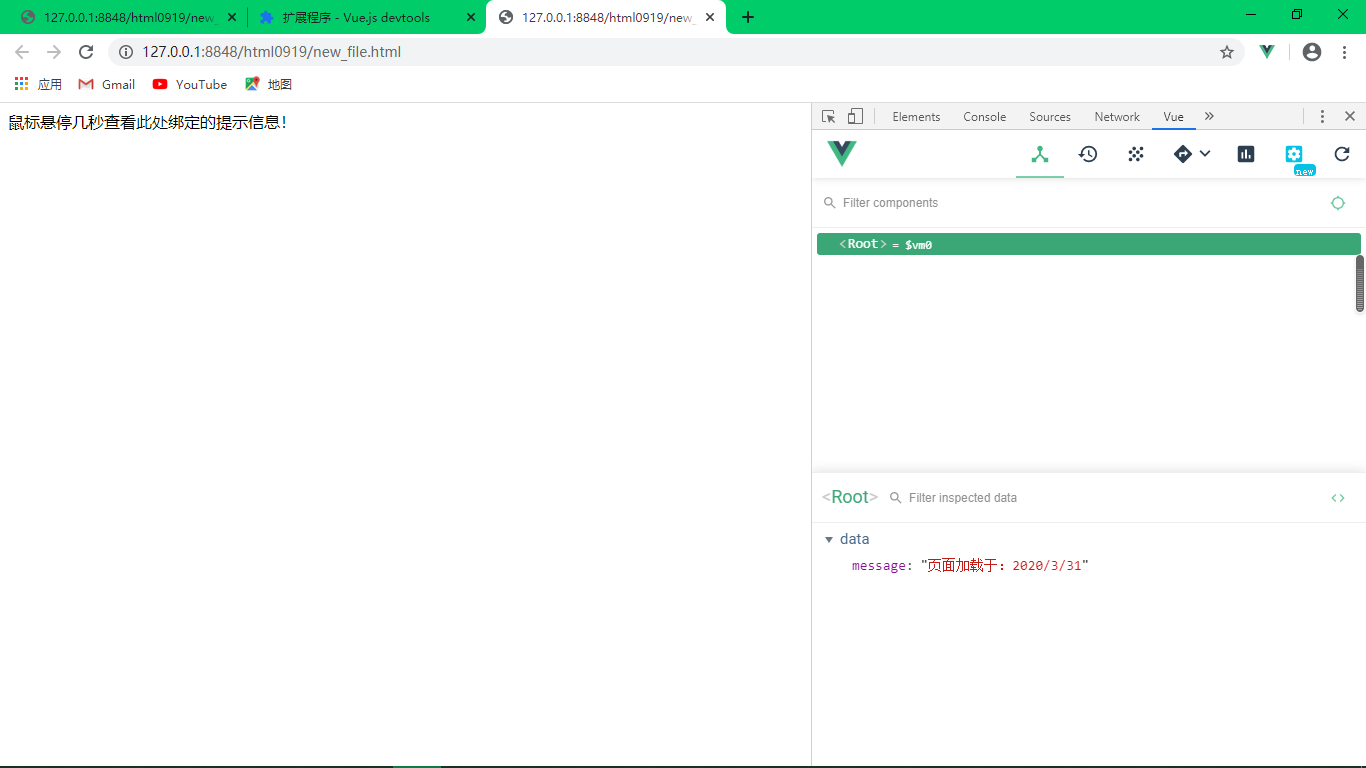Open the Vuex store dots icon
Viewport: 1366px width, 768px height.
[1136, 153]
